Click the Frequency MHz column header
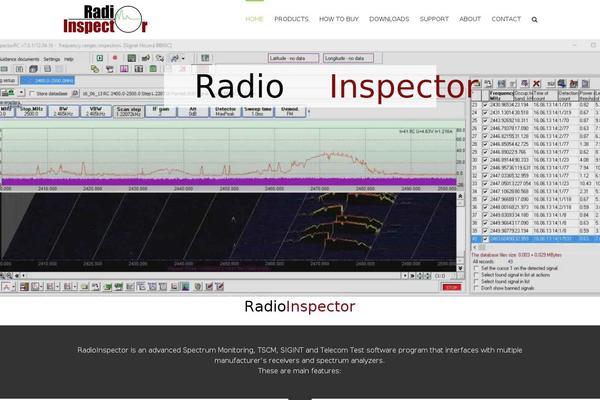 pos(501,95)
